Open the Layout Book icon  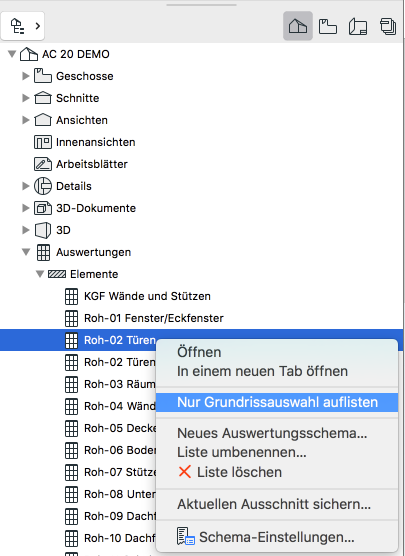(358, 26)
